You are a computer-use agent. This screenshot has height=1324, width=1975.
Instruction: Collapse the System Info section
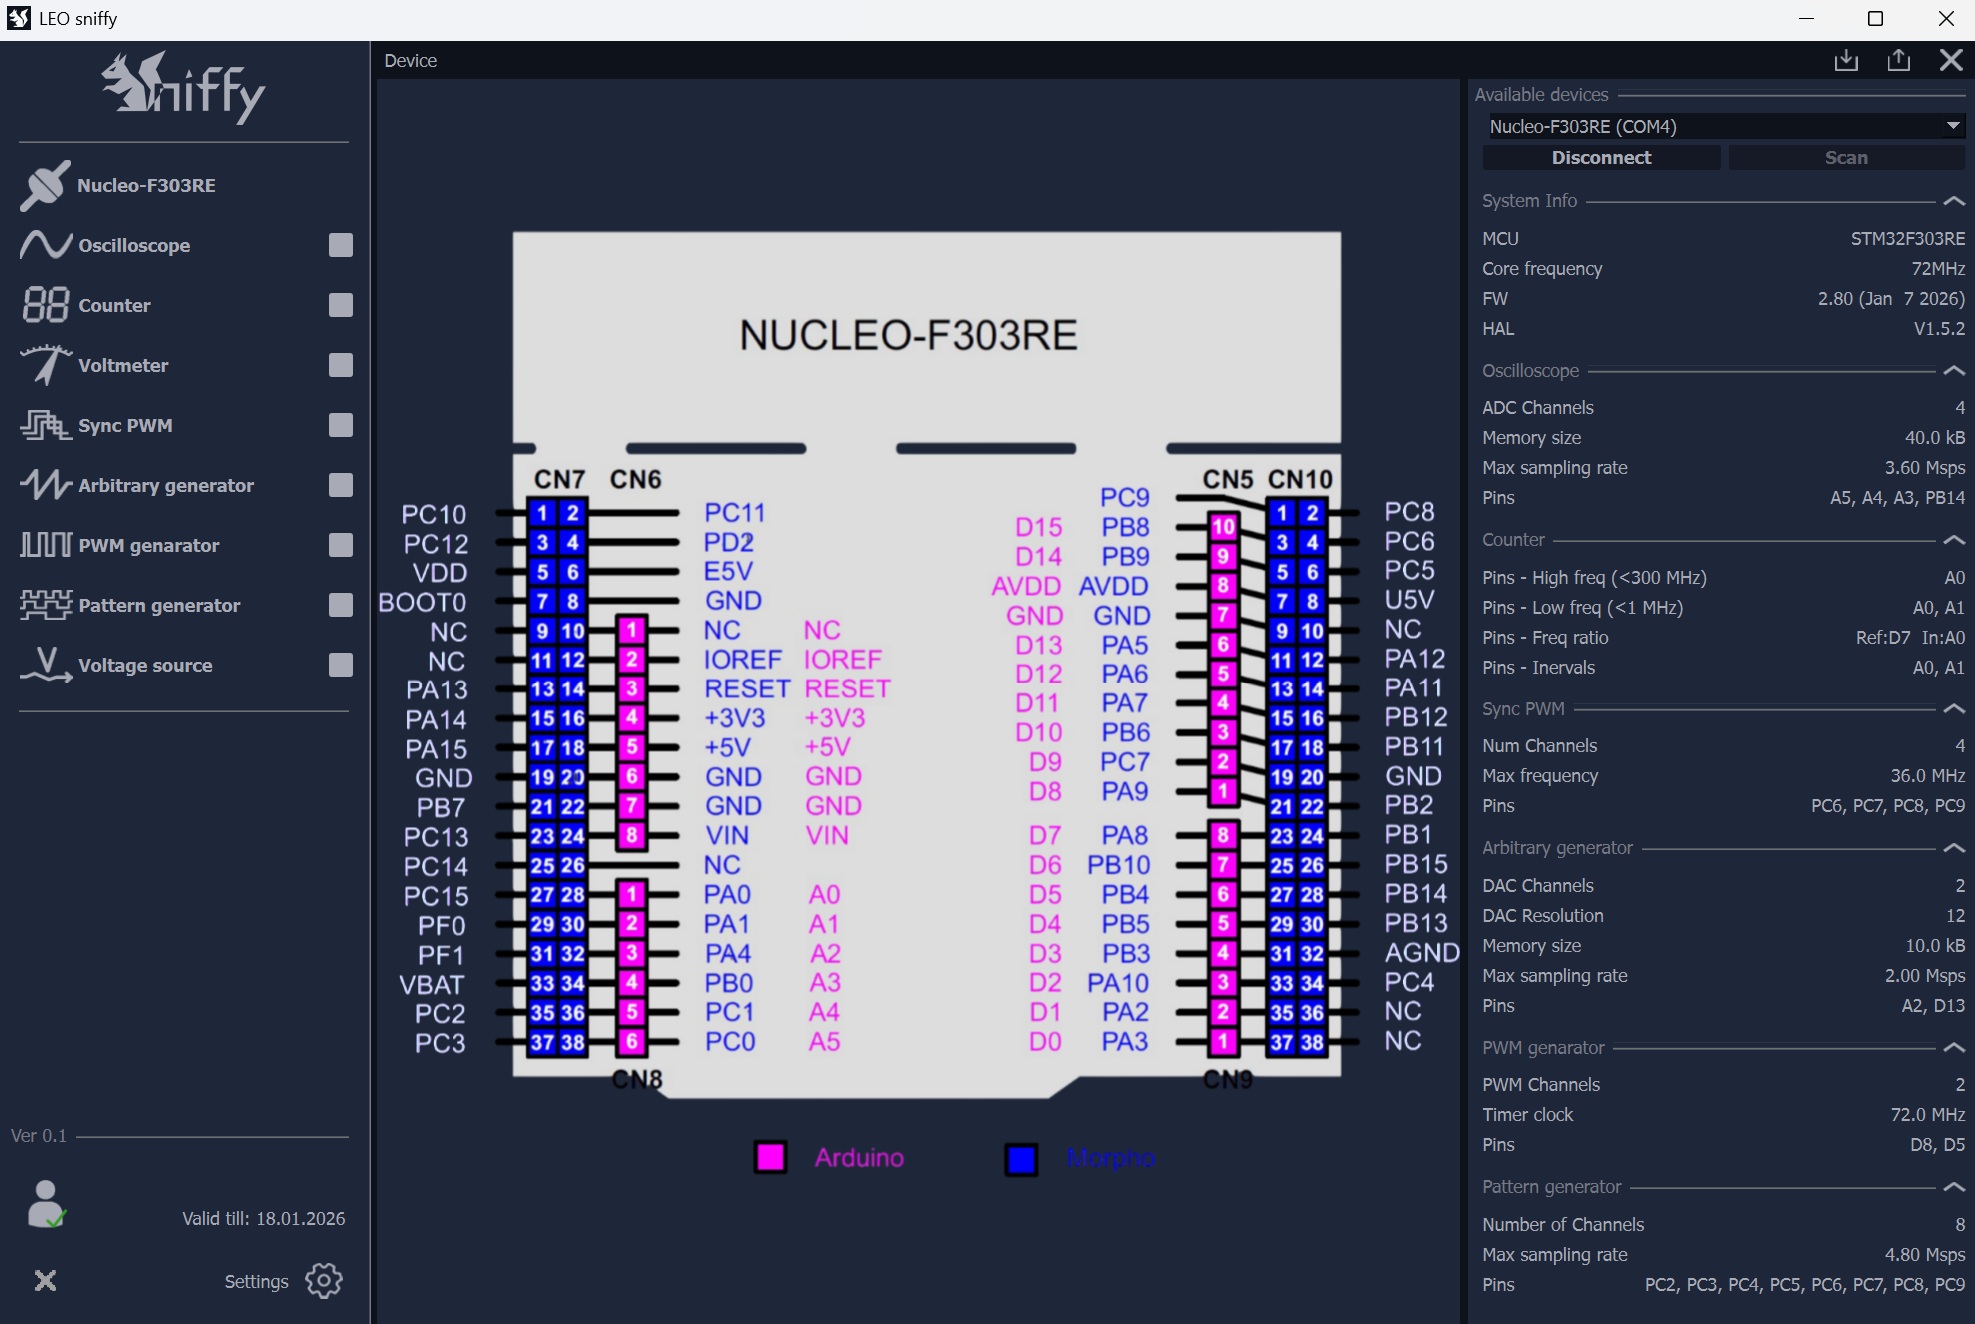pos(1954,201)
